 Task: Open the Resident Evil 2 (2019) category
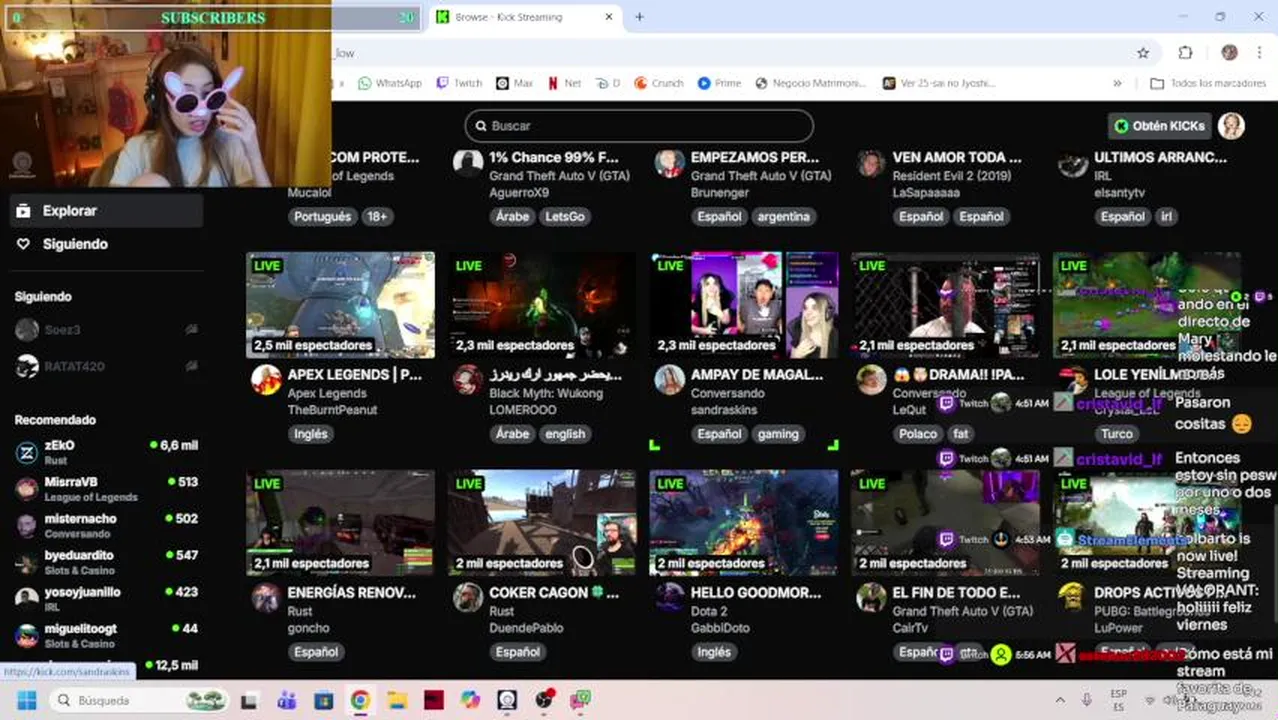952,176
